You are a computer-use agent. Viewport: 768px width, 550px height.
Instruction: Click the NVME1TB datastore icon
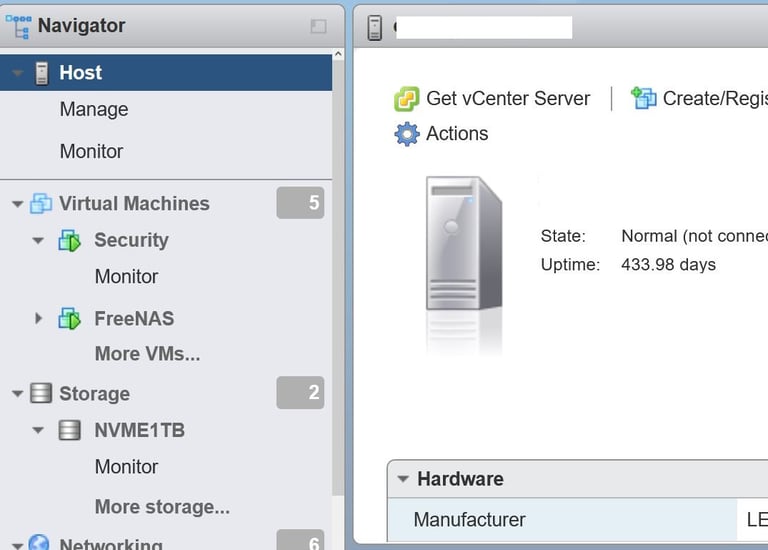coord(70,430)
